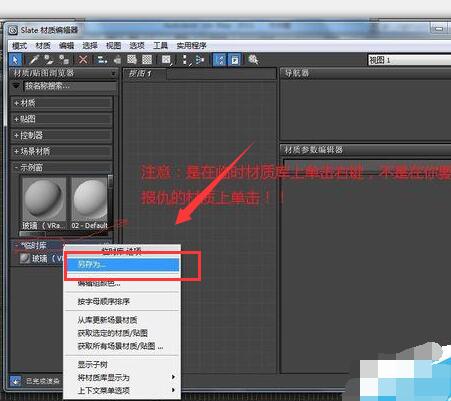The width and height of the screenshot is (451, 401).
Task: Select the 玻璃 material in 临时库
Action: [x=42, y=259]
